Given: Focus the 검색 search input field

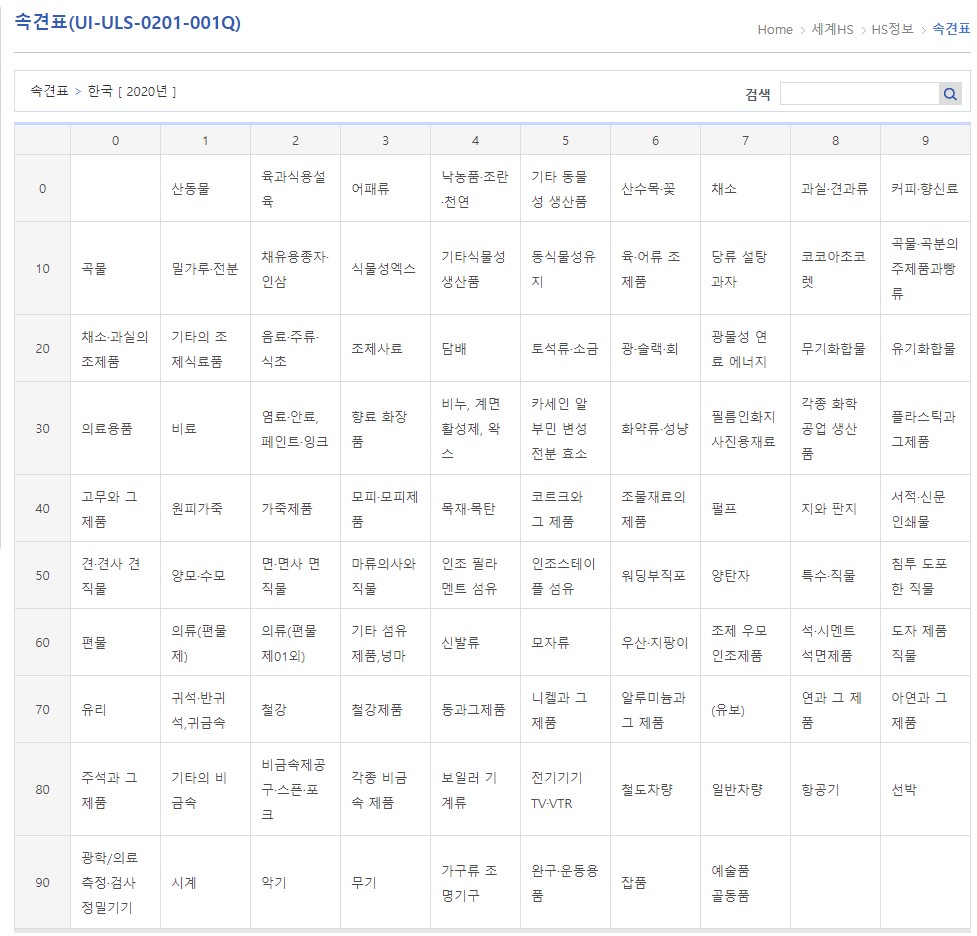Looking at the screenshot, I should 859,94.
